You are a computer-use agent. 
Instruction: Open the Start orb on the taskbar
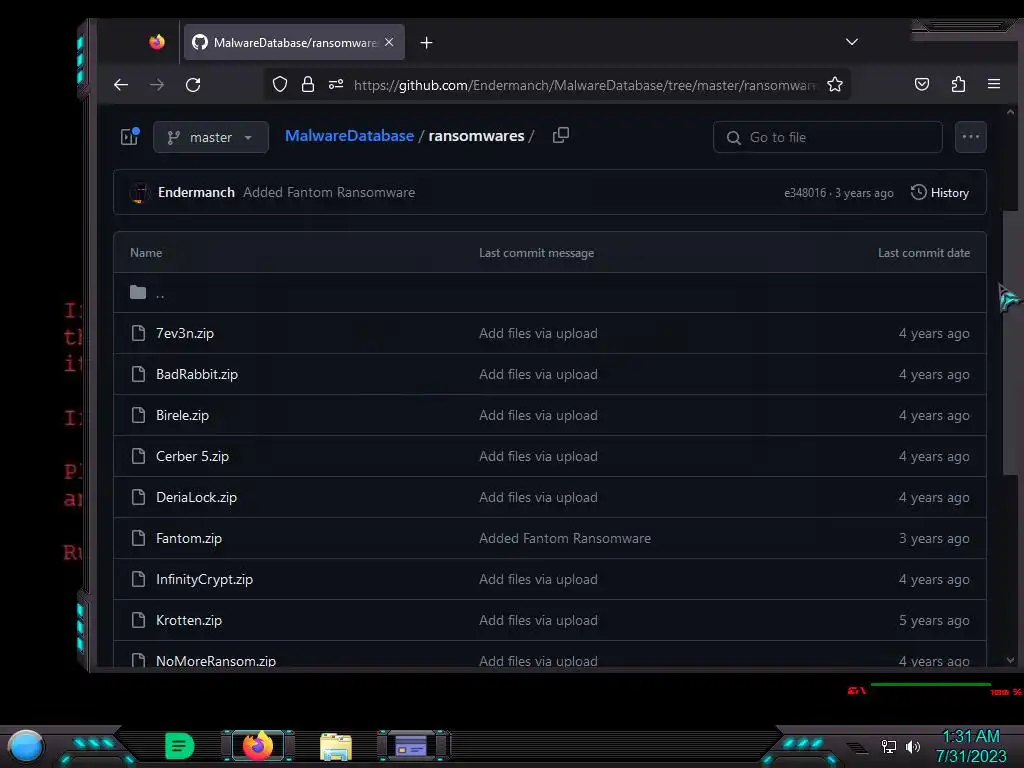[x=26, y=746]
